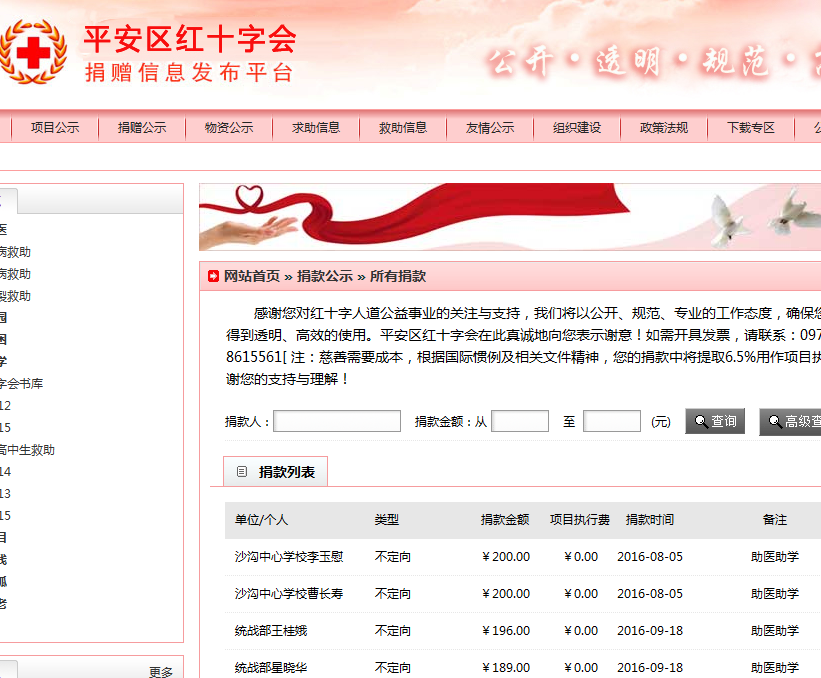The width and height of the screenshot is (821, 678).
Task: Open the 政策法规 menu item
Action: [x=664, y=128]
